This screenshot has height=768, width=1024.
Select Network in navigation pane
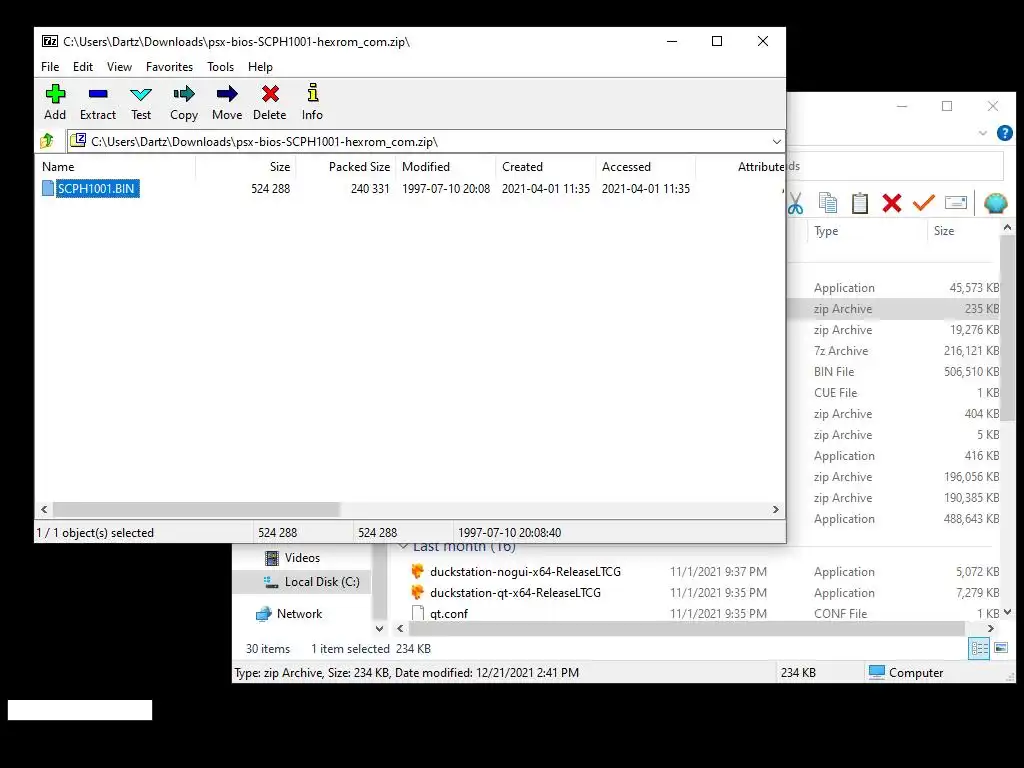pyautogui.click(x=288, y=614)
